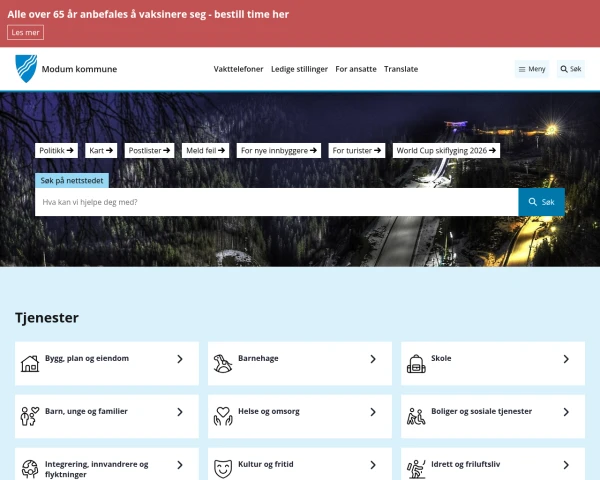The image size is (600, 480).
Task: Click the family icon for Barn, unge og familier
Action: [30, 416]
